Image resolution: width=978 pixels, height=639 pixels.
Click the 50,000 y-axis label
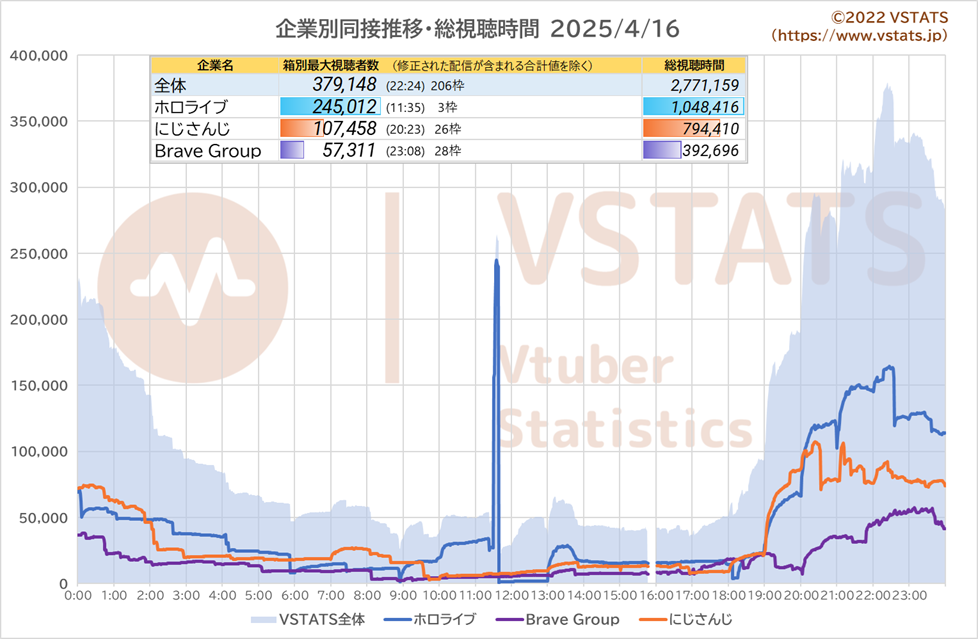point(44,517)
